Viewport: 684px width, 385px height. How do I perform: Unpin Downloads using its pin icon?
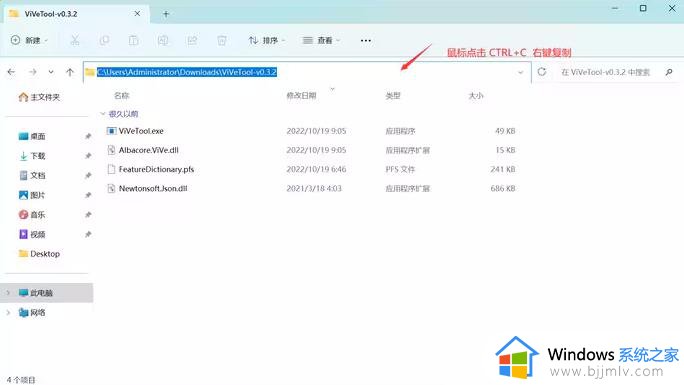click(88, 156)
